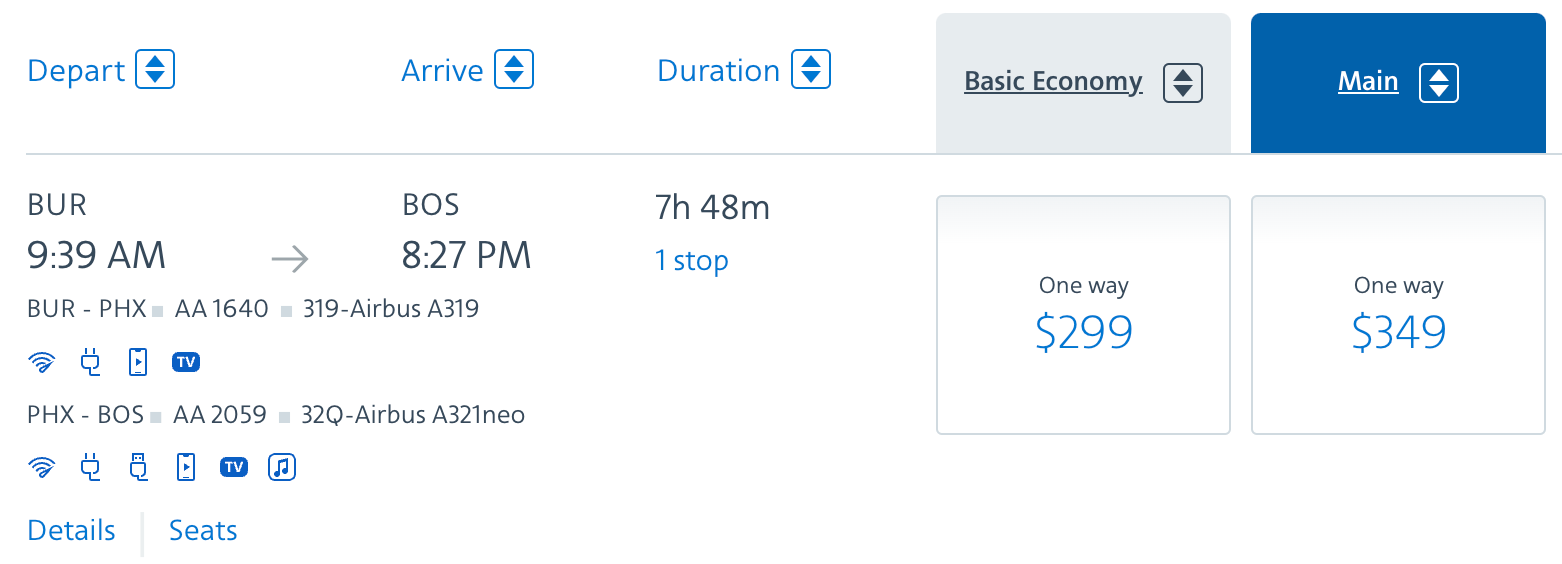Choose the $349 Main one-way fare
The width and height of the screenshot is (1562, 564).
point(1399,315)
